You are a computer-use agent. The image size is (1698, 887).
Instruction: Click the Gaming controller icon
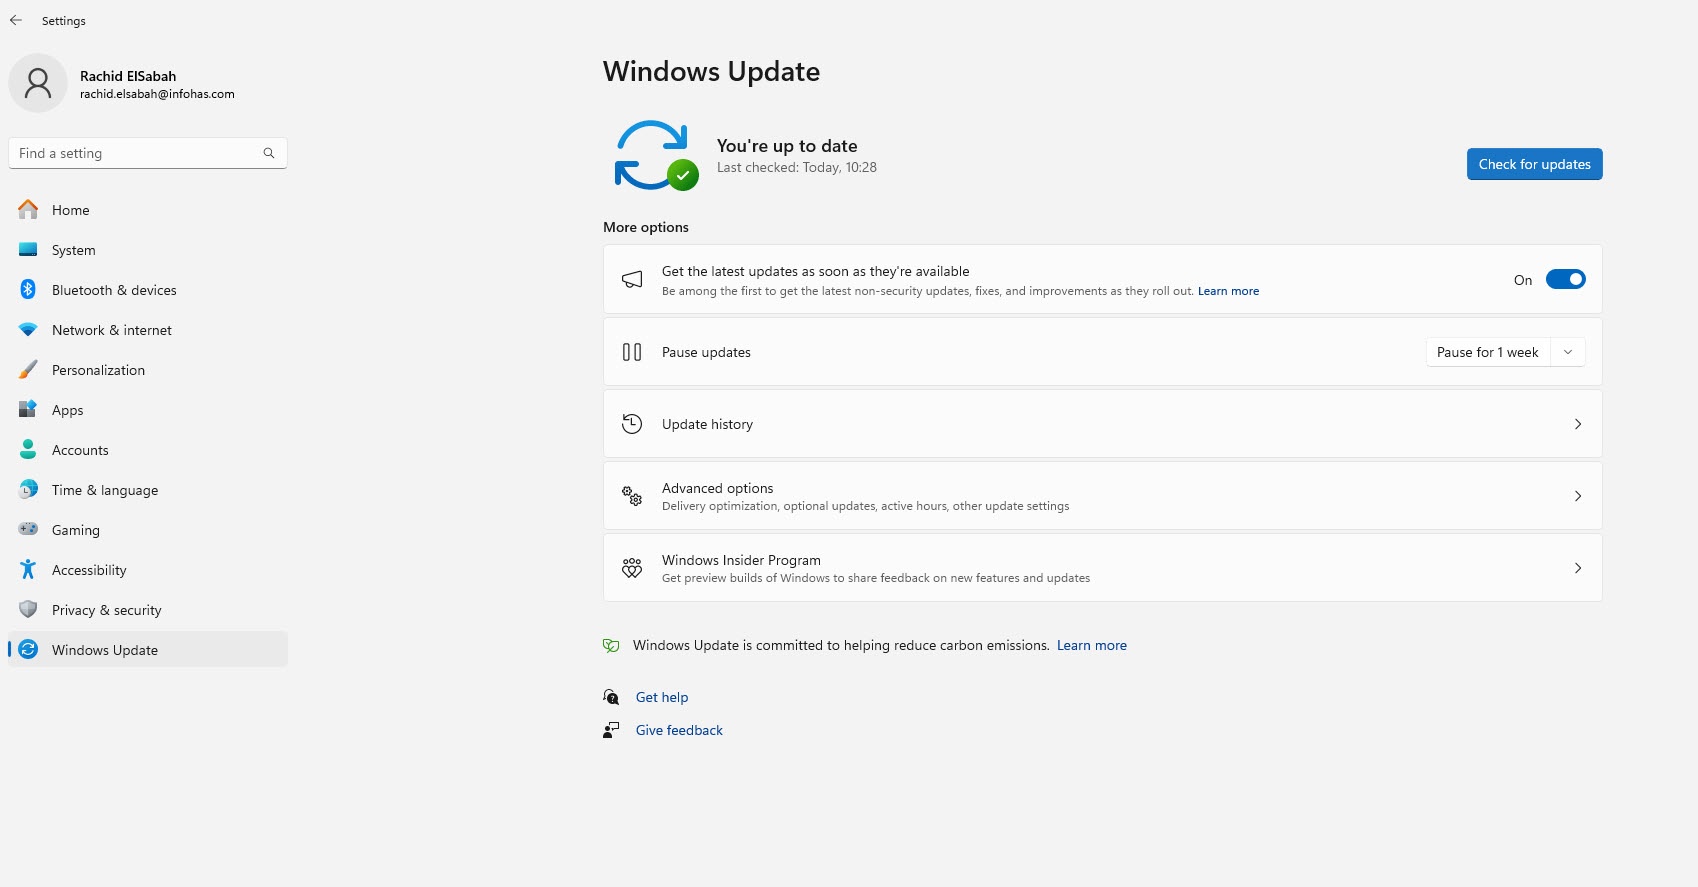[28, 529]
